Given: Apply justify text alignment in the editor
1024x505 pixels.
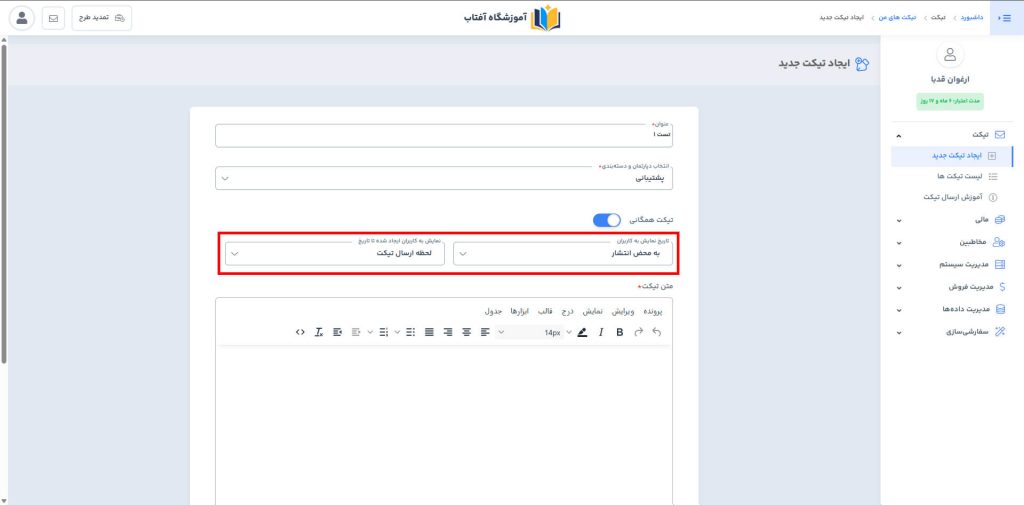Looking at the screenshot, I should (430, 332).
